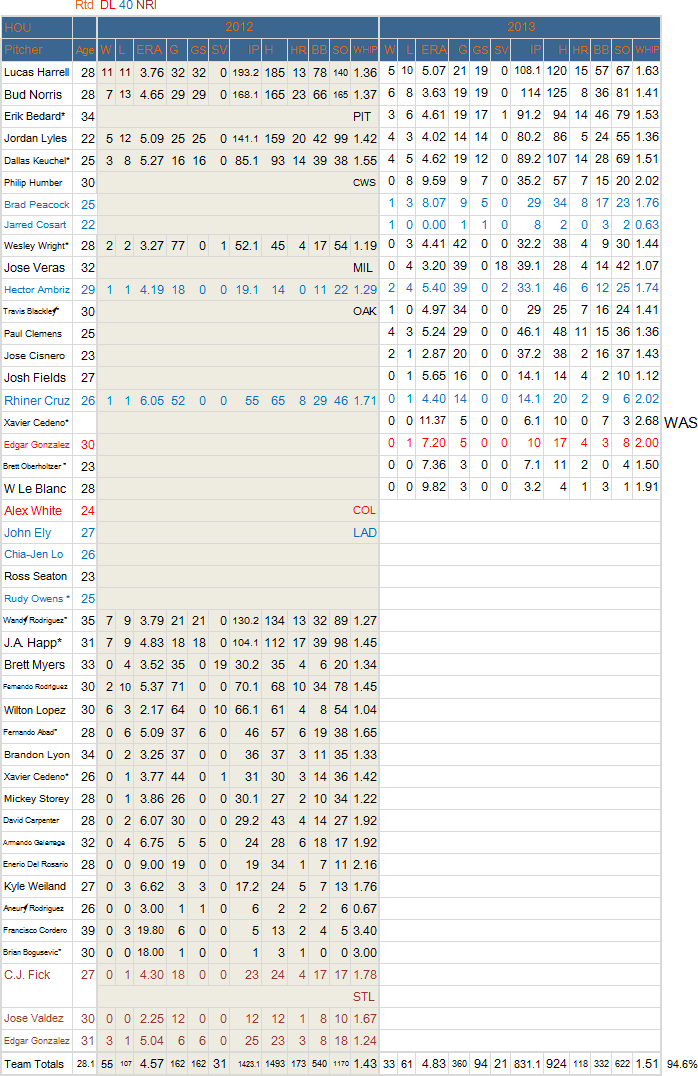Viewport: 698px width, 1076px height.
Task: Select the Bud Norris row name
Action: tap(33, 95)
